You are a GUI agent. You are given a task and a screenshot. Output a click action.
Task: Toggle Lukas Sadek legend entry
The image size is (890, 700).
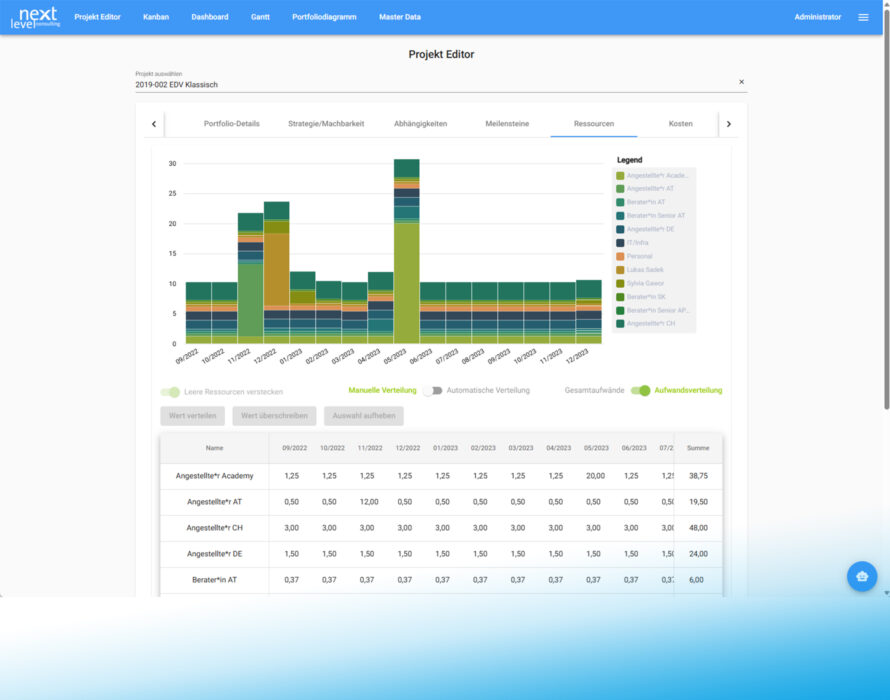[640, 270]
